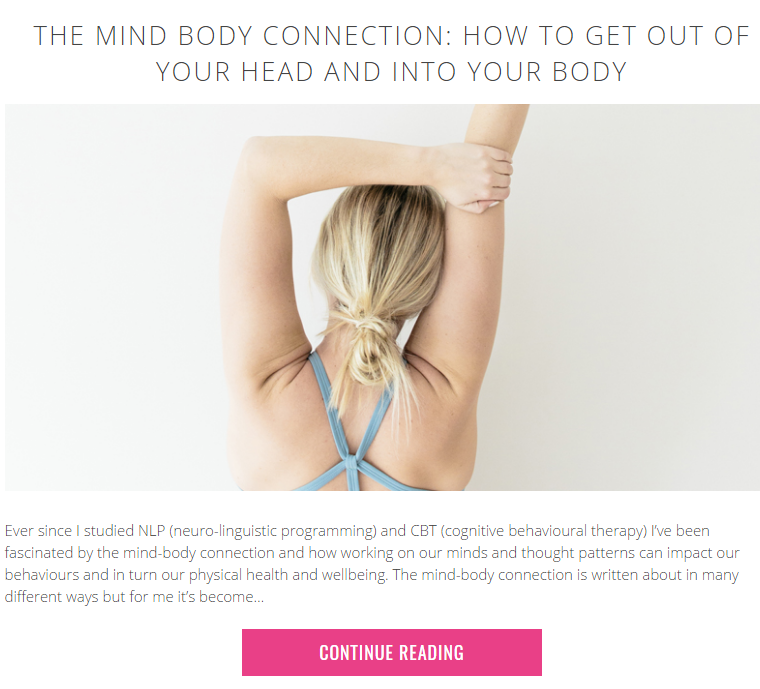Viewport: 760px width, 689px height.
Task: Click the 'HOW TO GET OUT OF' headline text
Action: pos(606,36)
